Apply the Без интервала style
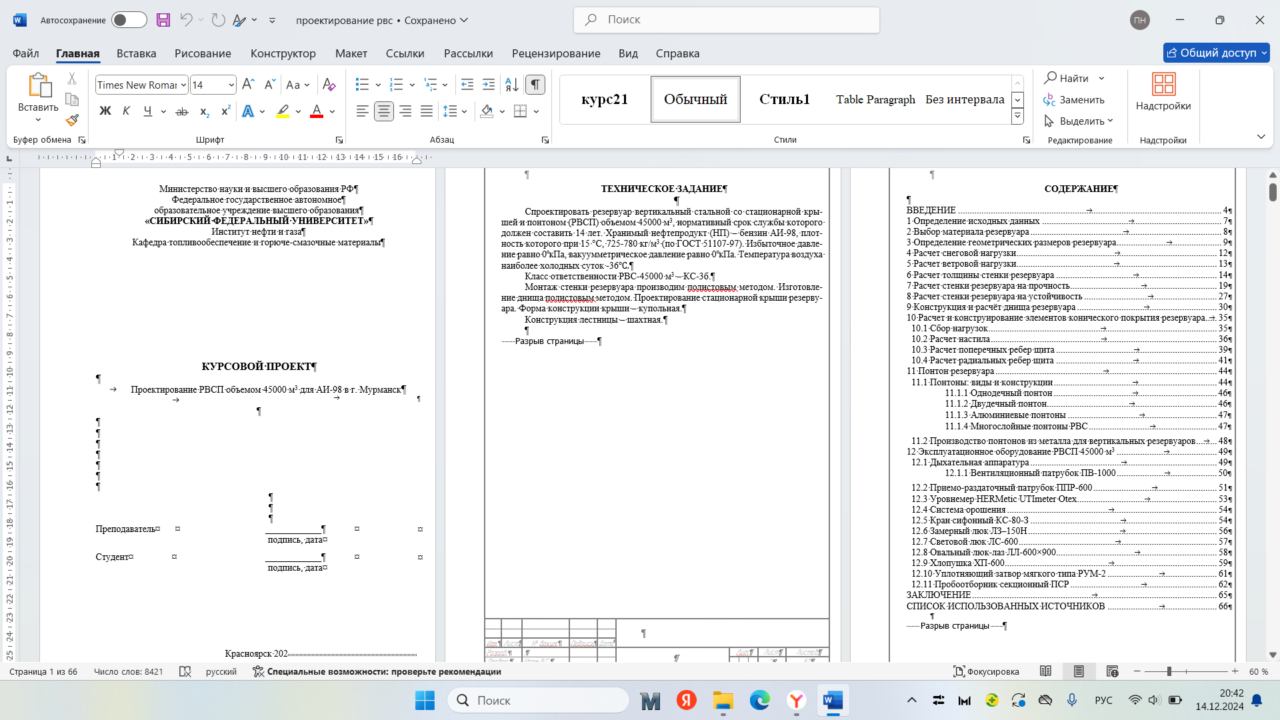Screen dimensions: 1280x720 (x=965, y=99)
